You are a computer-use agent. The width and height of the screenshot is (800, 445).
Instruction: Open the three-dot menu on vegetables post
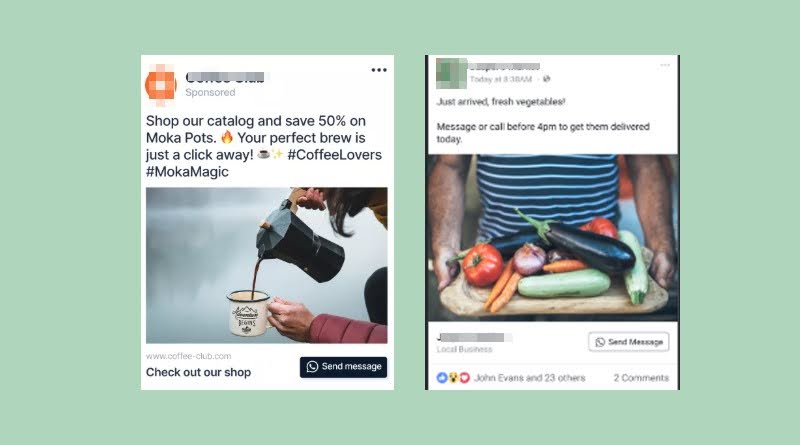[x=665, y=65]
